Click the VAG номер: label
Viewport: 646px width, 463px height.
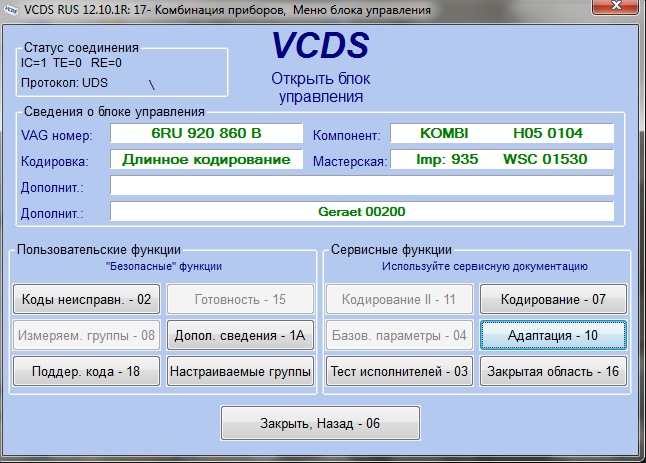(x=56, y=135)
